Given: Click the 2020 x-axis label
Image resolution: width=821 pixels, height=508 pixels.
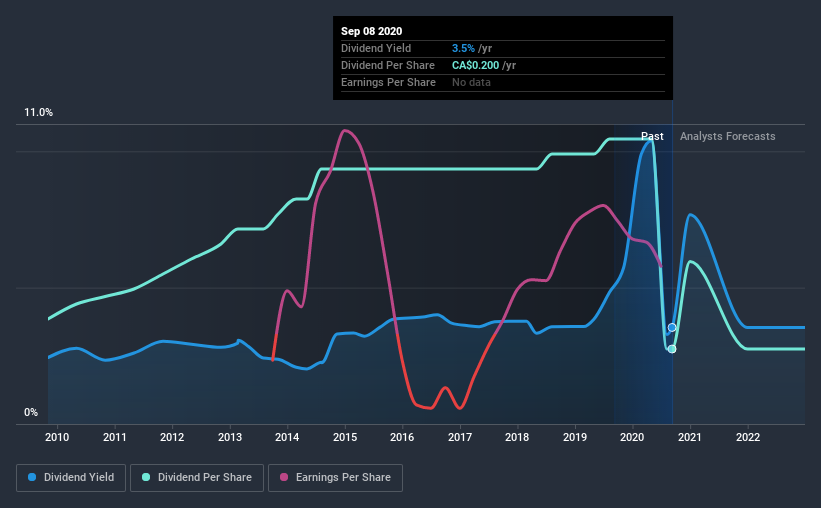Looking at the screenshot, I should coord(632,437).
